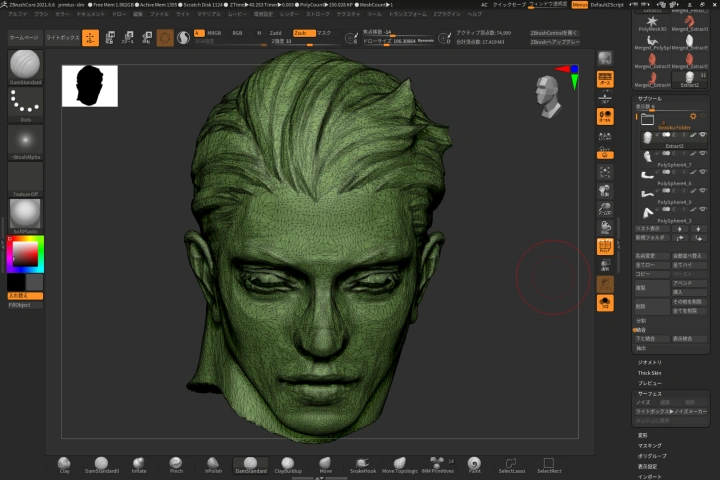This screenshot has height=480, width=720.
Task: Open the Zプラグイン menu
Action: (x=447, y=14)
